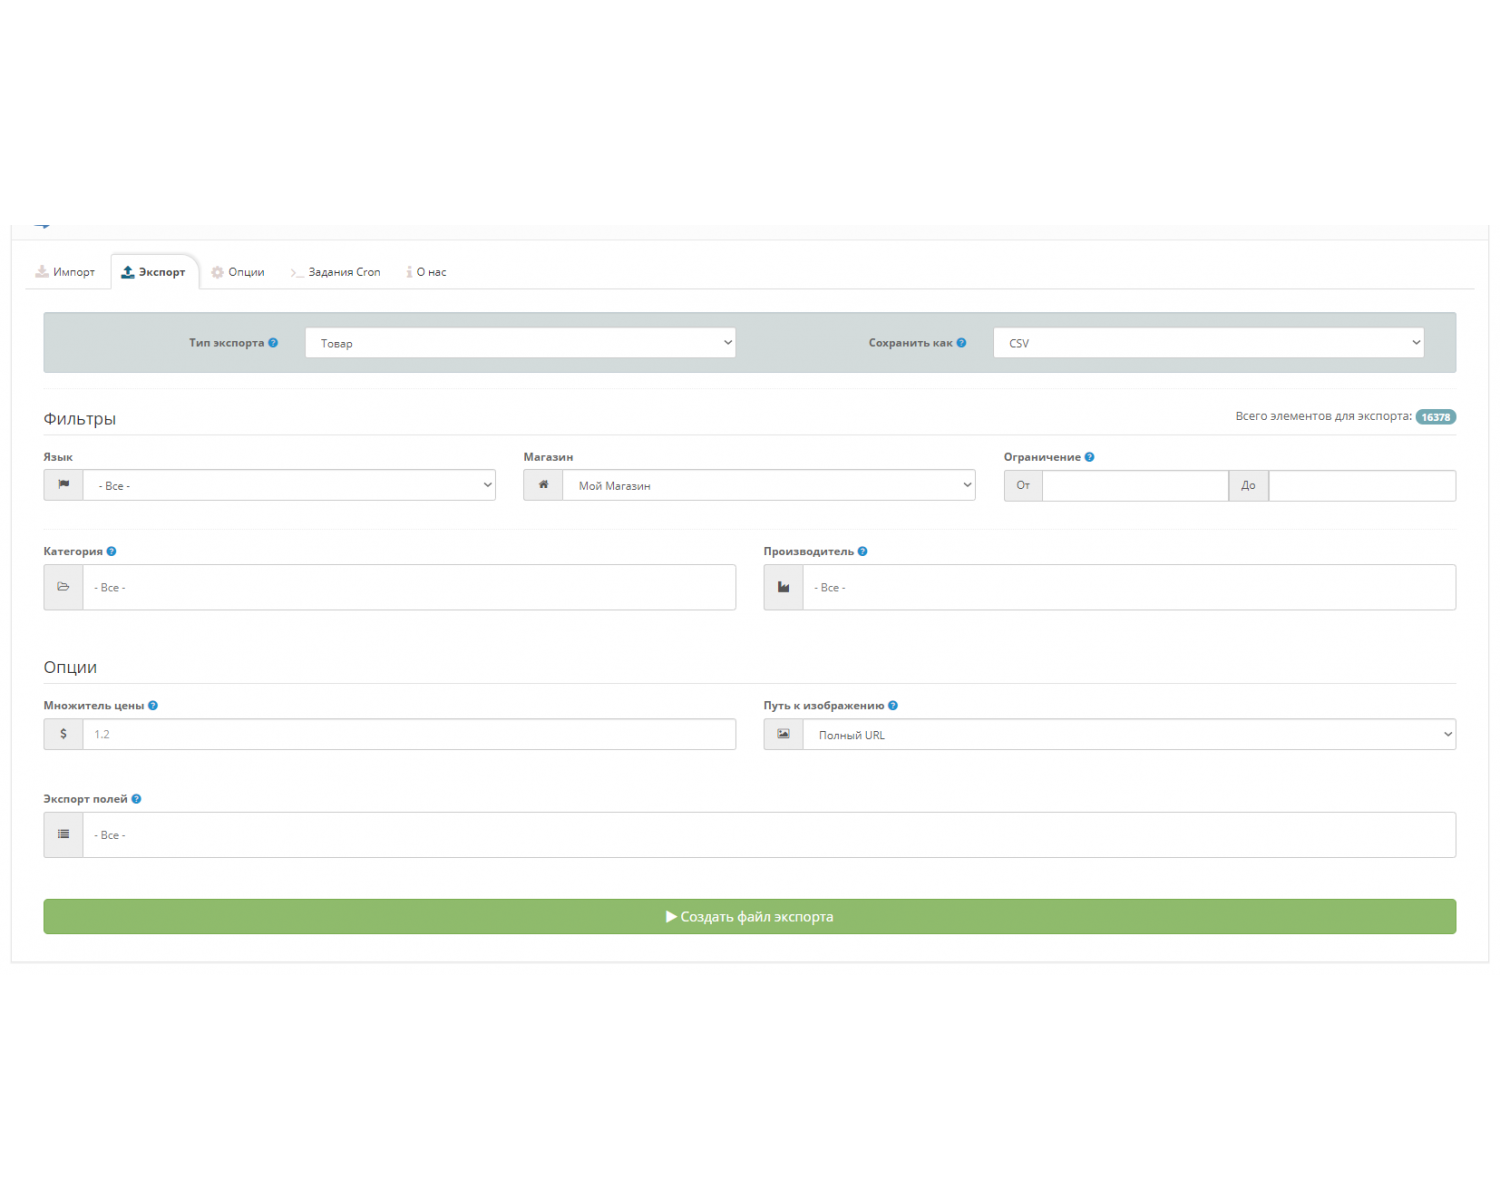The width and height of the screenshot is (1500, 1200).
Task: Open the Язык selector set to Все
Action: pyautogui.click(x=290, y=485)
